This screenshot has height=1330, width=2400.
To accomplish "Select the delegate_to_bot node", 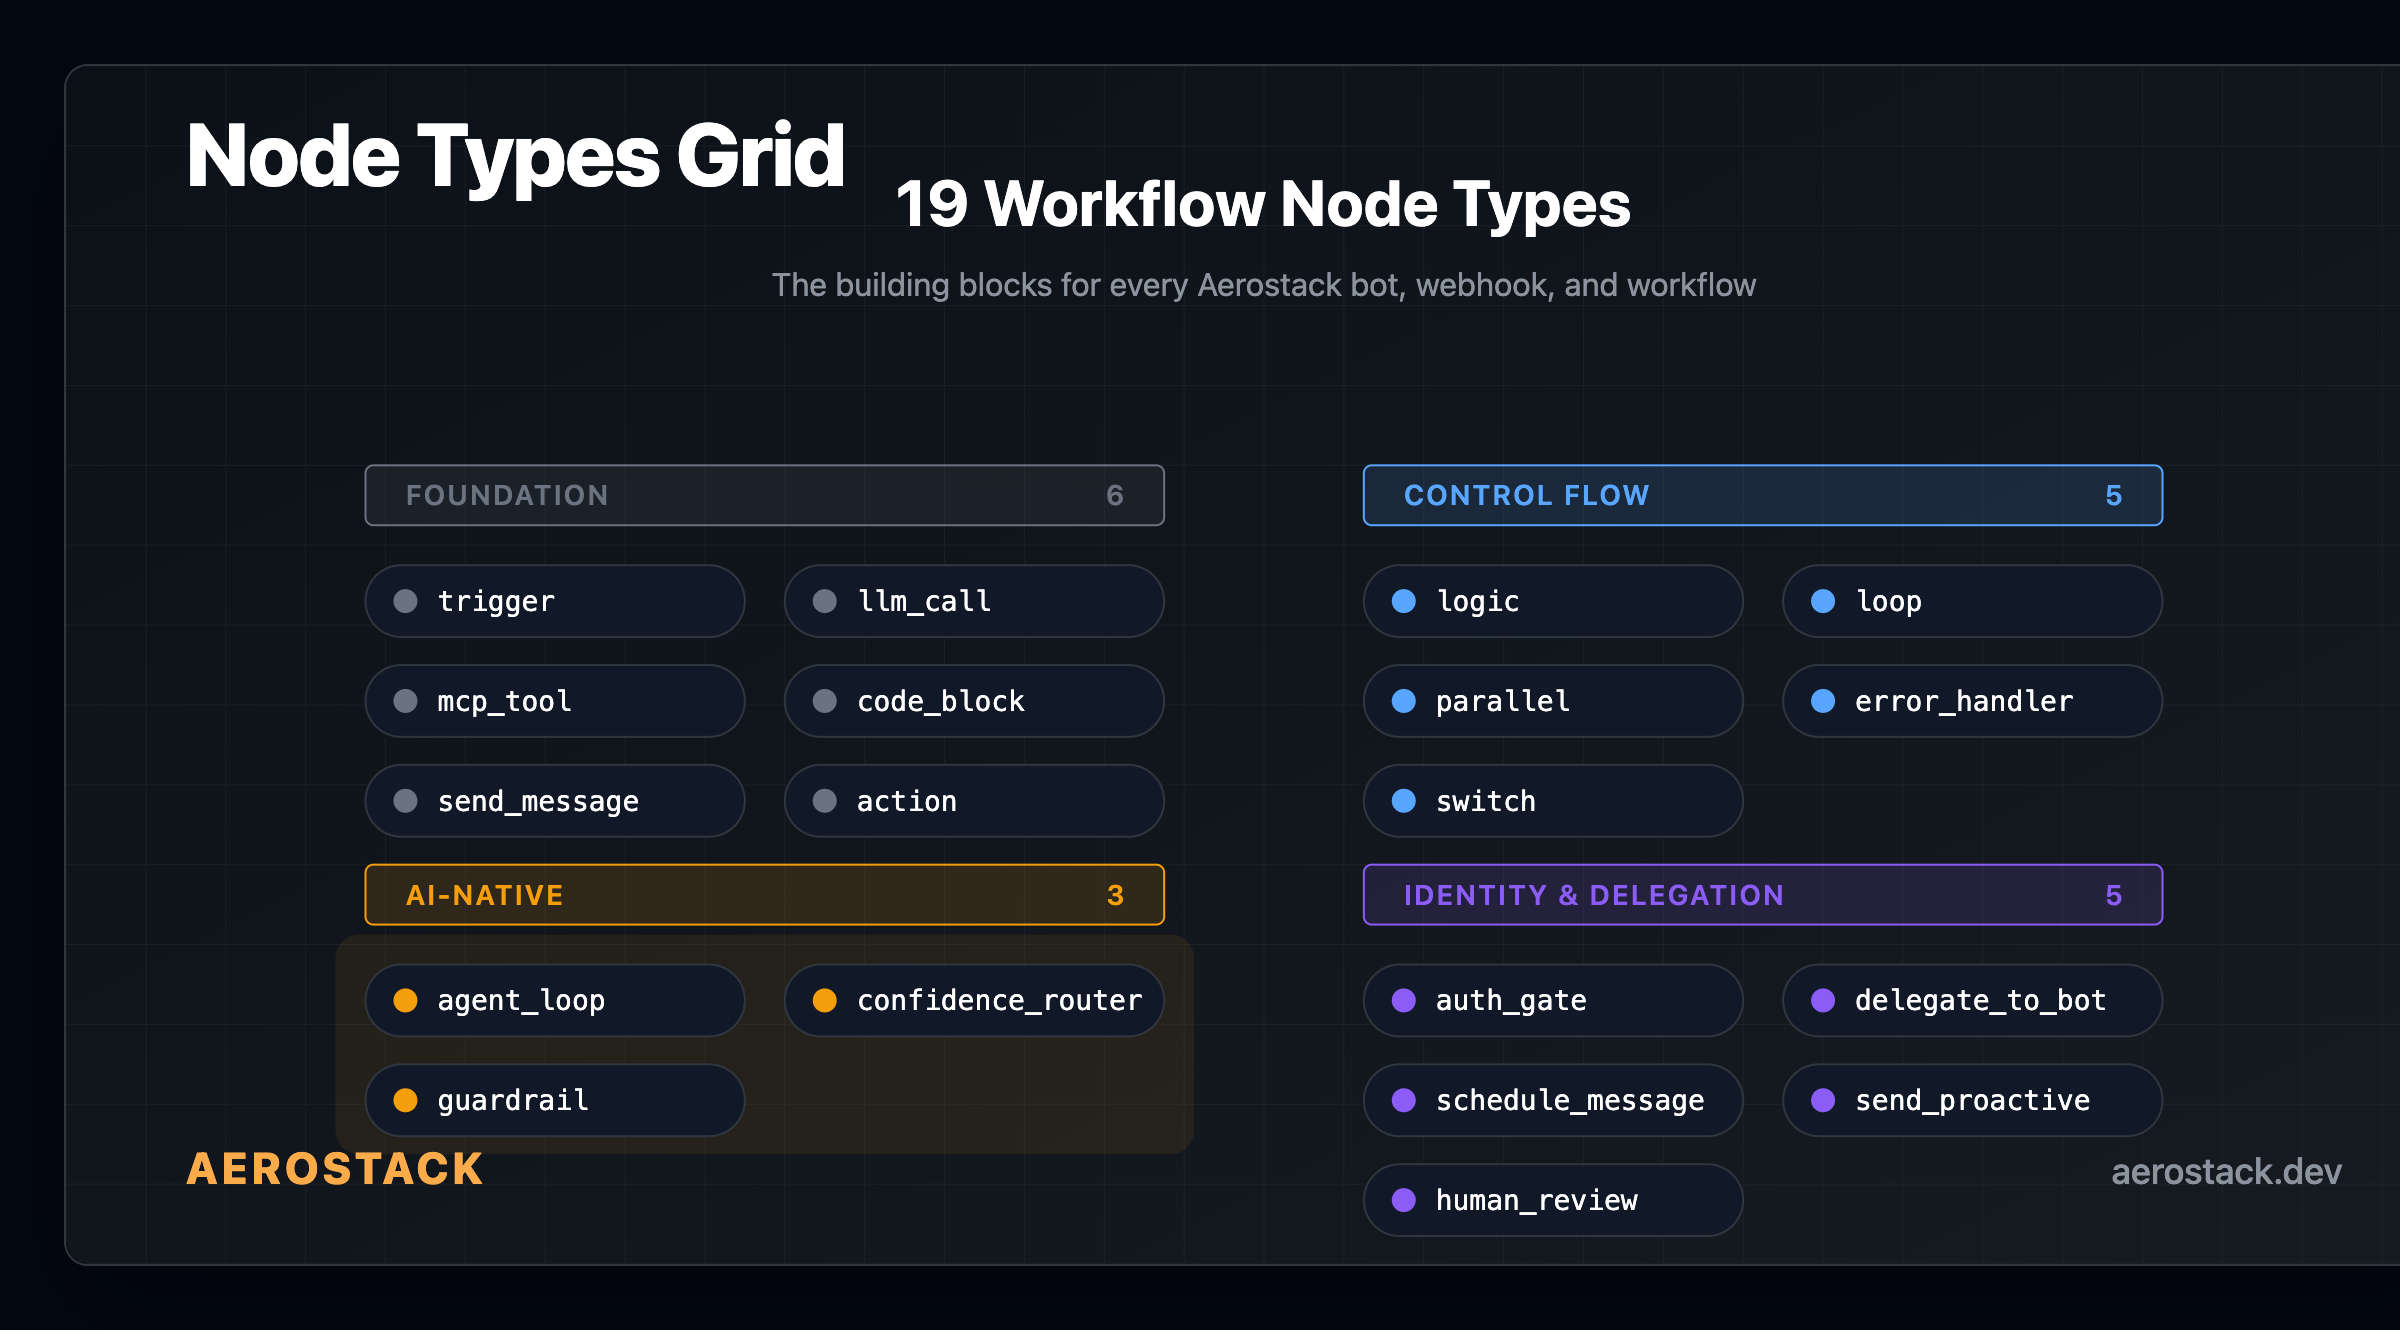I will tap(1971, 1000).
